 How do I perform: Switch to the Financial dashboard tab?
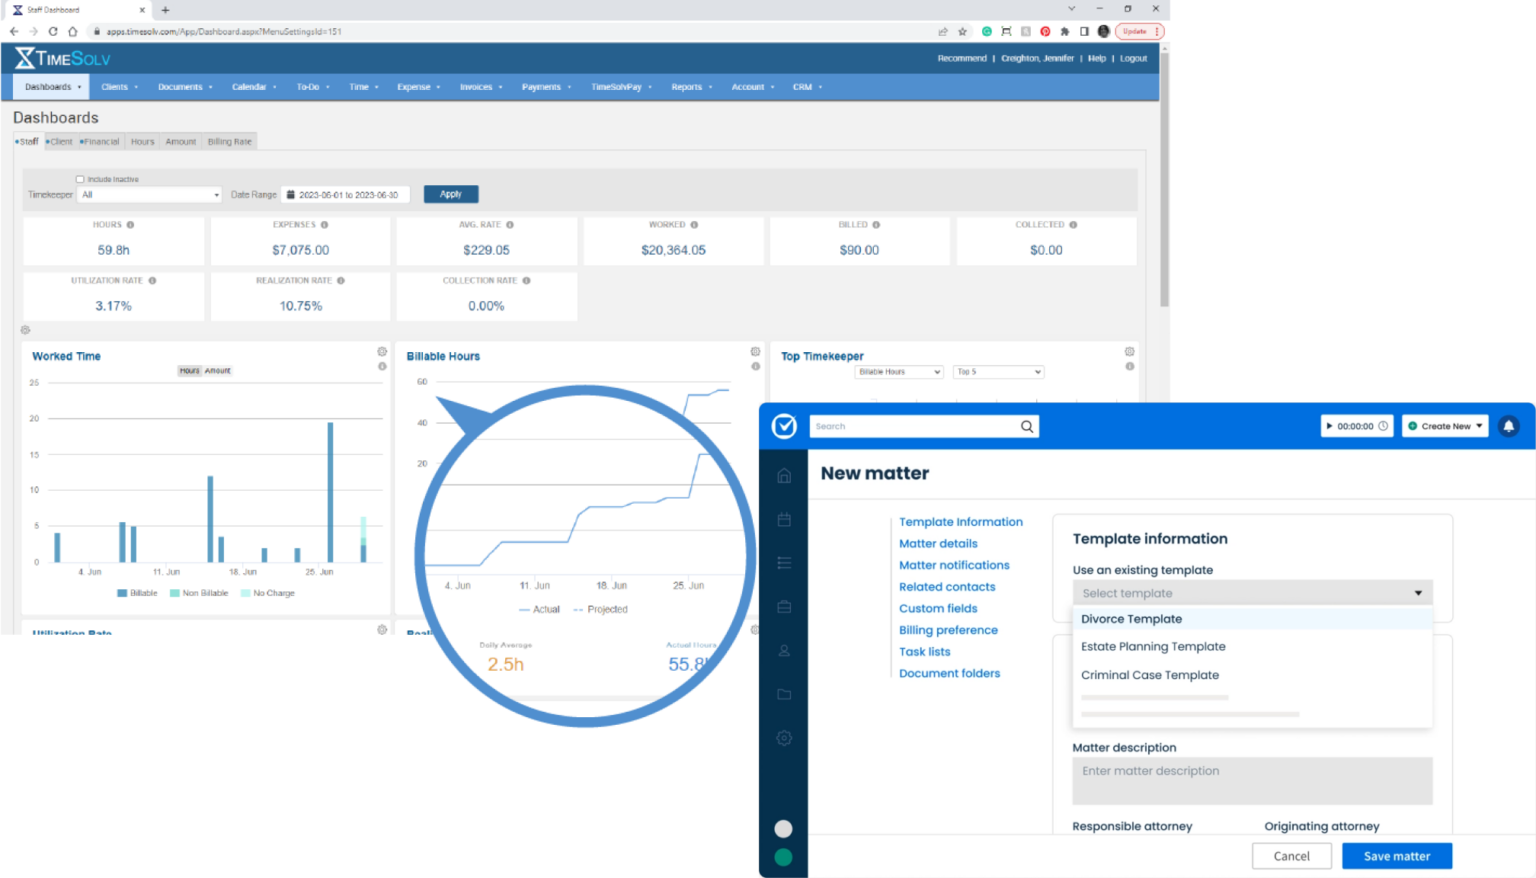point(100,141)
